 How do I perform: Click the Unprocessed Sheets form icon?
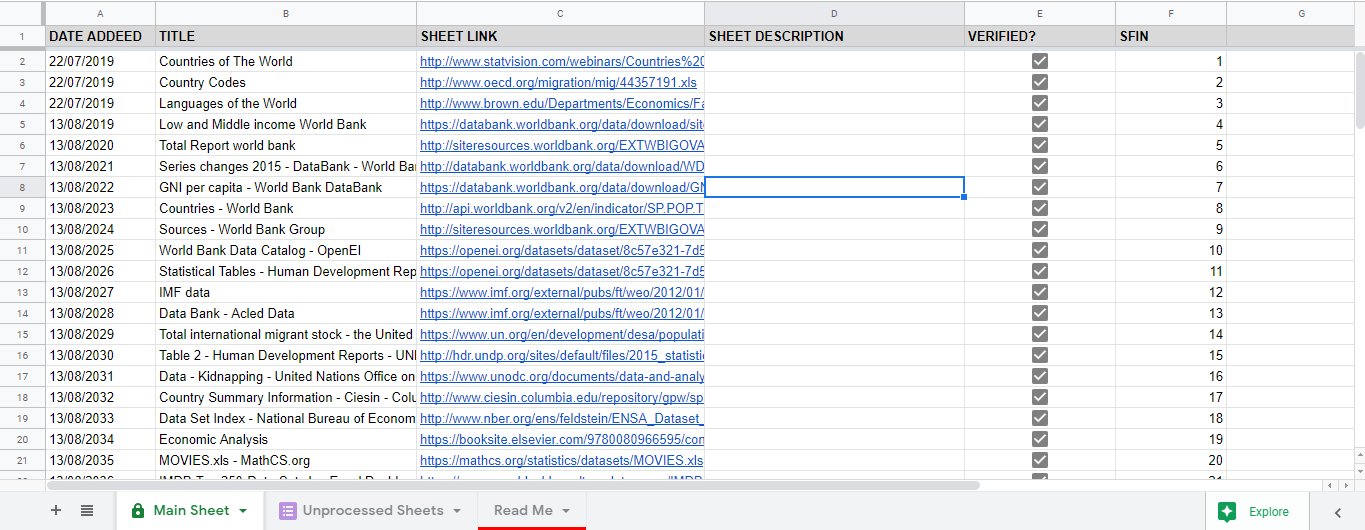click(x=287, y=511)
